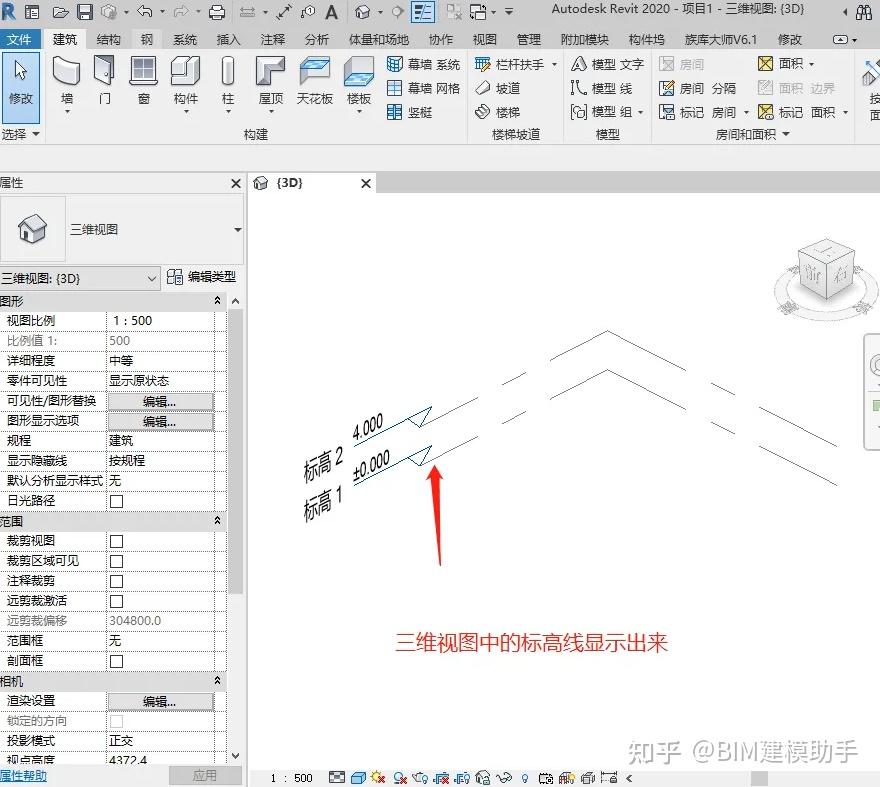Click the Modify arrow tool
This screenshot has width=880, height=787.
pyautogui.click(x=21, y=88)
